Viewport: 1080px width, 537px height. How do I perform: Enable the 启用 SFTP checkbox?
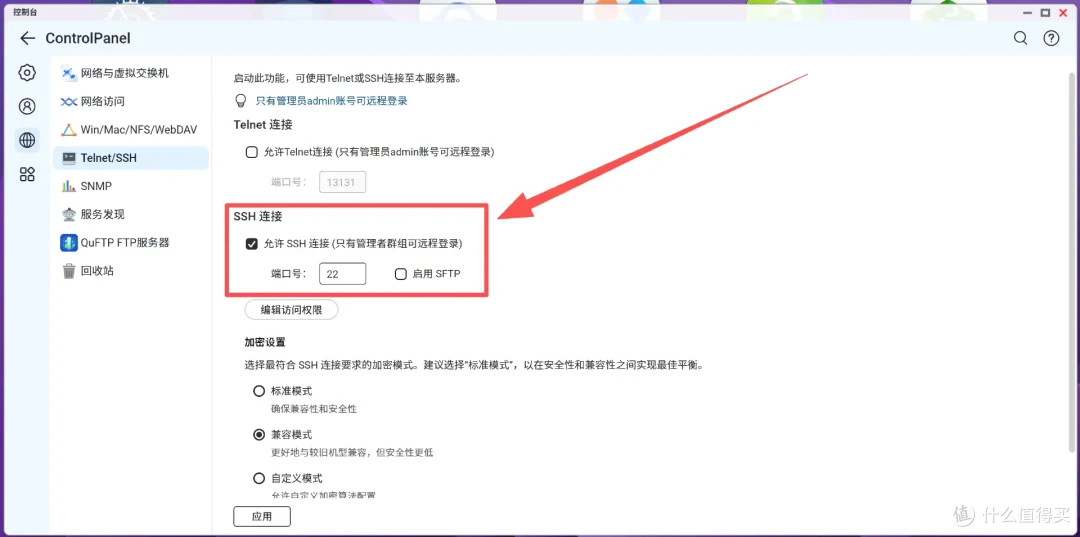tap(400, 274)
